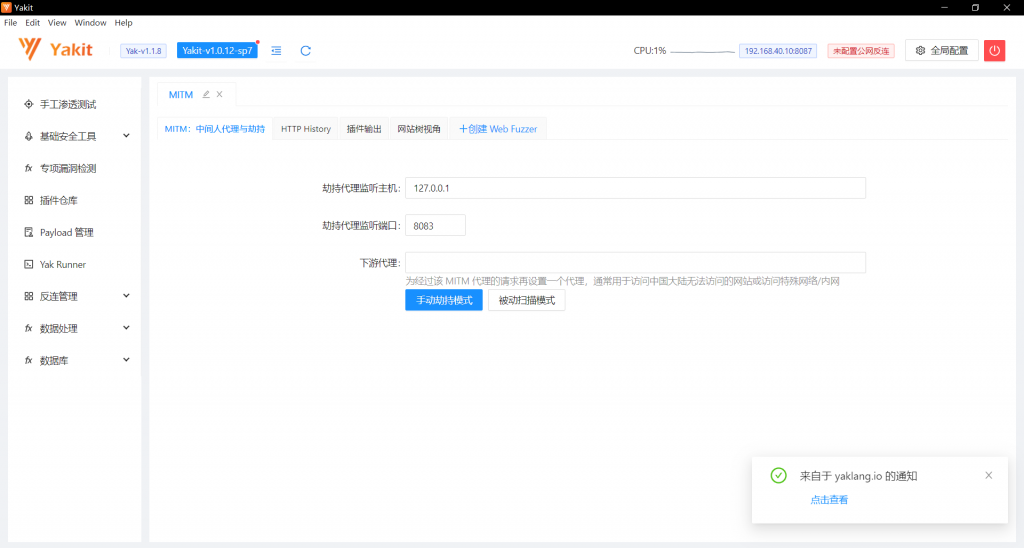Click the Yakit-v1.0.12-sp7 version button

(x=217, y=50)
